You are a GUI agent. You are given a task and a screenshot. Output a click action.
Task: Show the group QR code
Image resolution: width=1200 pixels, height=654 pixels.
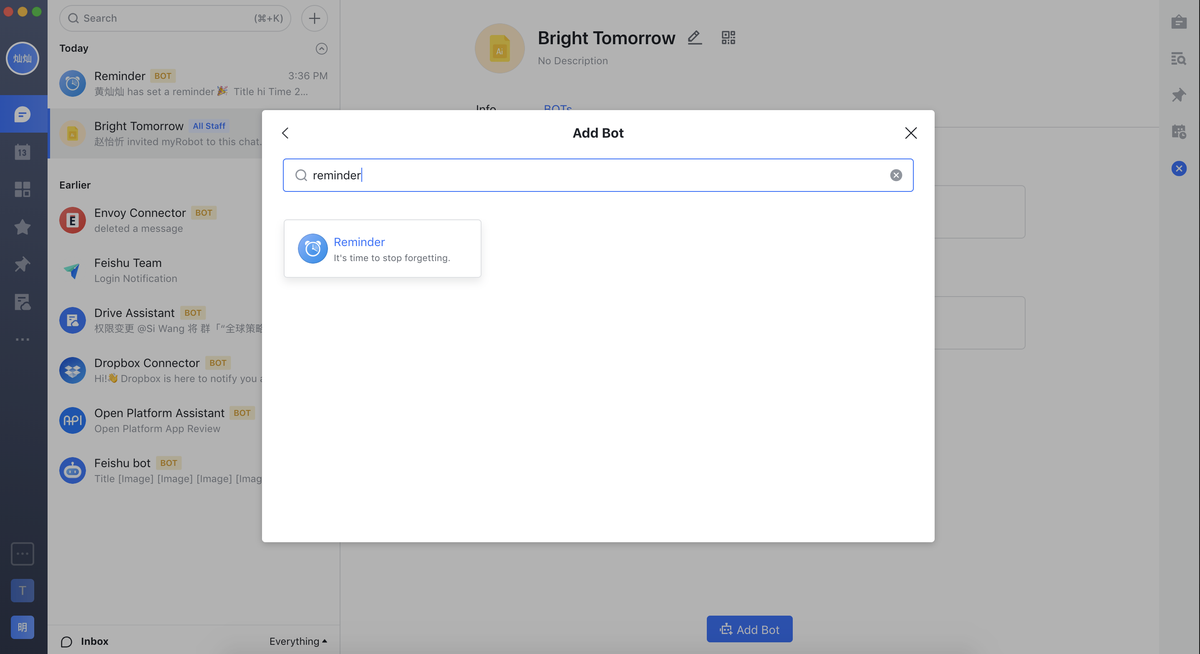pos(728,38)
